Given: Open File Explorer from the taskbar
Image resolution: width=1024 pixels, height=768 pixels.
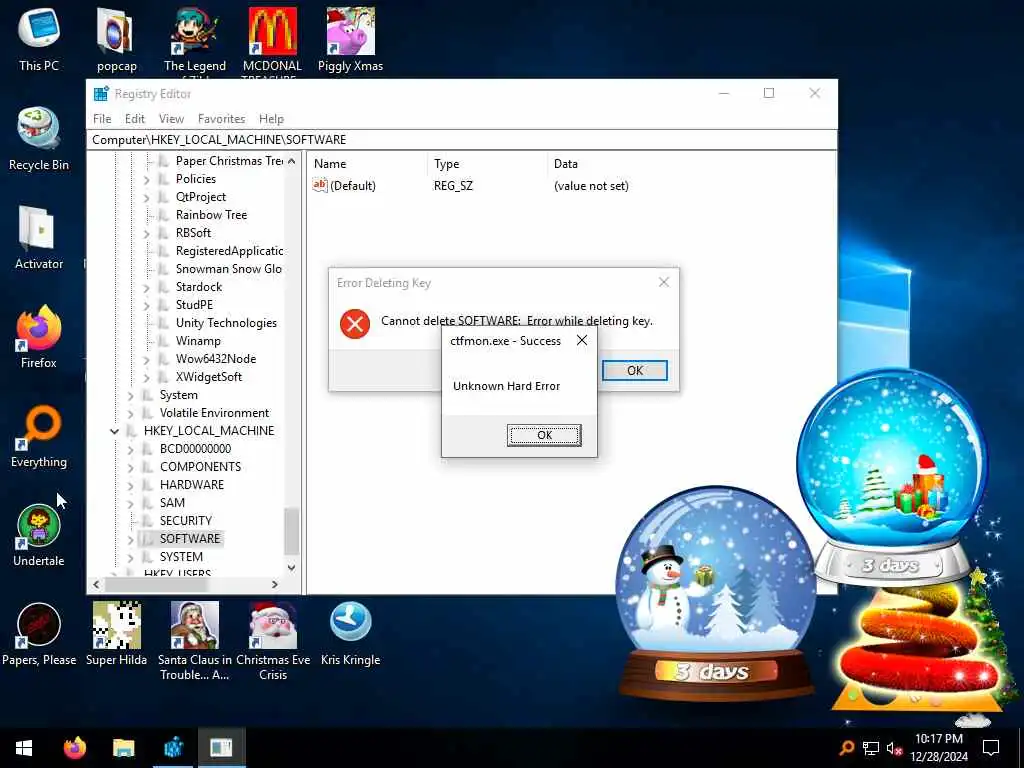Looking at the screenshot, I should tap(123, 748).
